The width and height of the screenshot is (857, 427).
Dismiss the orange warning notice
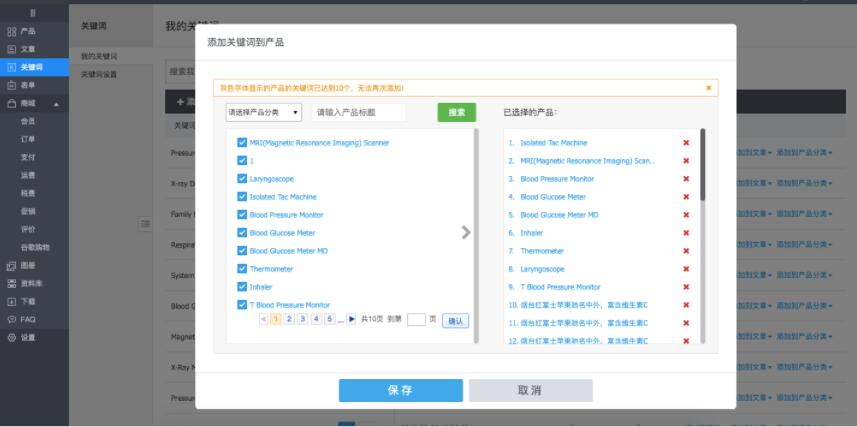(709, 88)
